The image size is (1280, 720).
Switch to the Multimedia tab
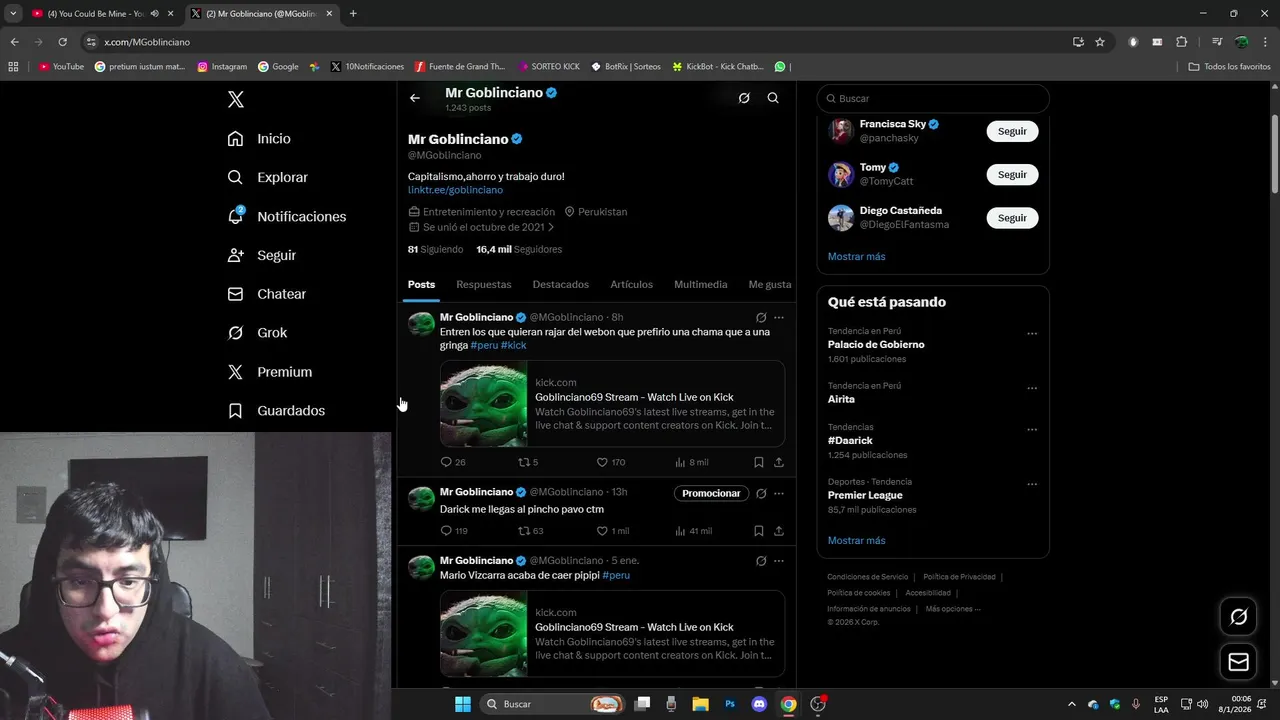(x=701, y=285)
